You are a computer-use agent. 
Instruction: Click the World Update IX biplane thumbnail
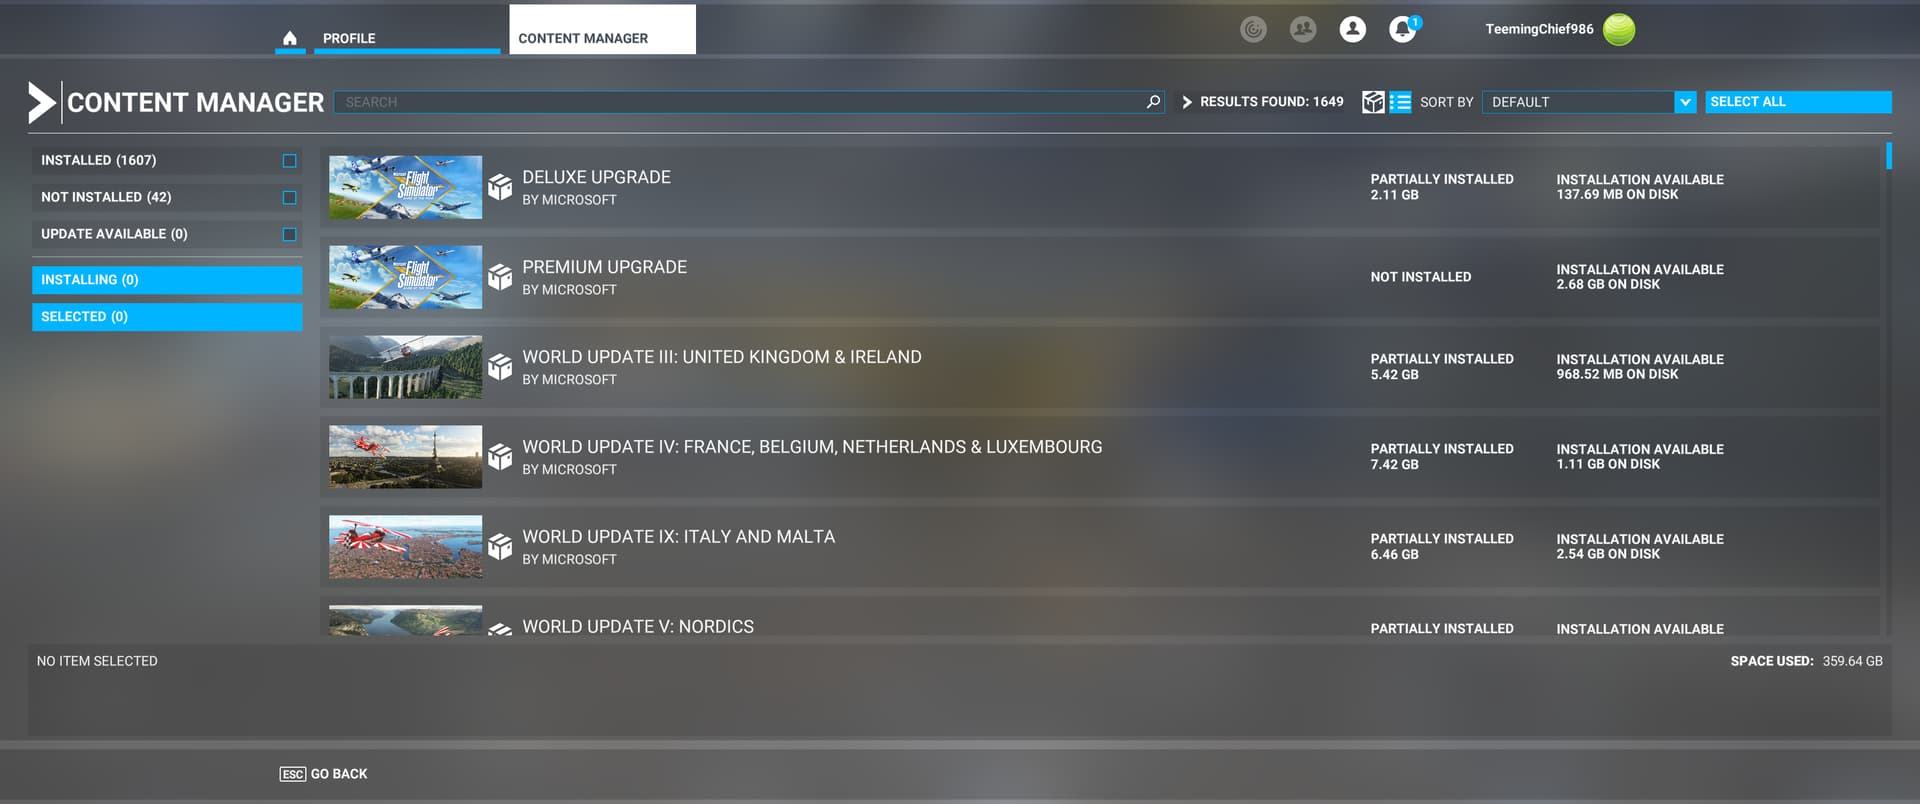click(x=405, y=547)
